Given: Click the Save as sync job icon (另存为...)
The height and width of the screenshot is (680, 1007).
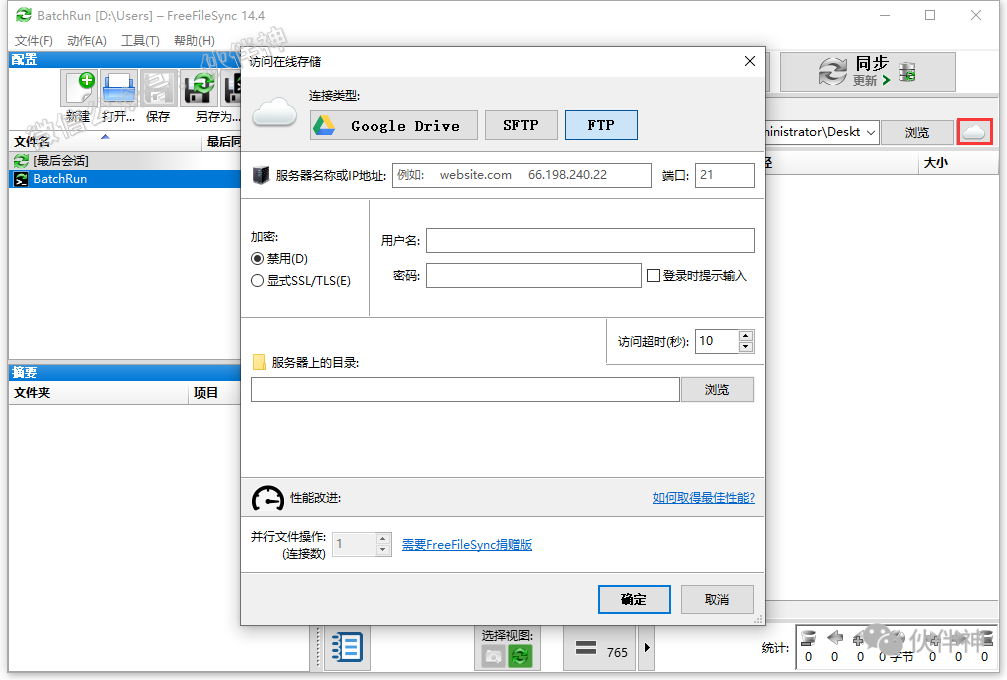Looking at the screenshot, I should coord(199,89).
